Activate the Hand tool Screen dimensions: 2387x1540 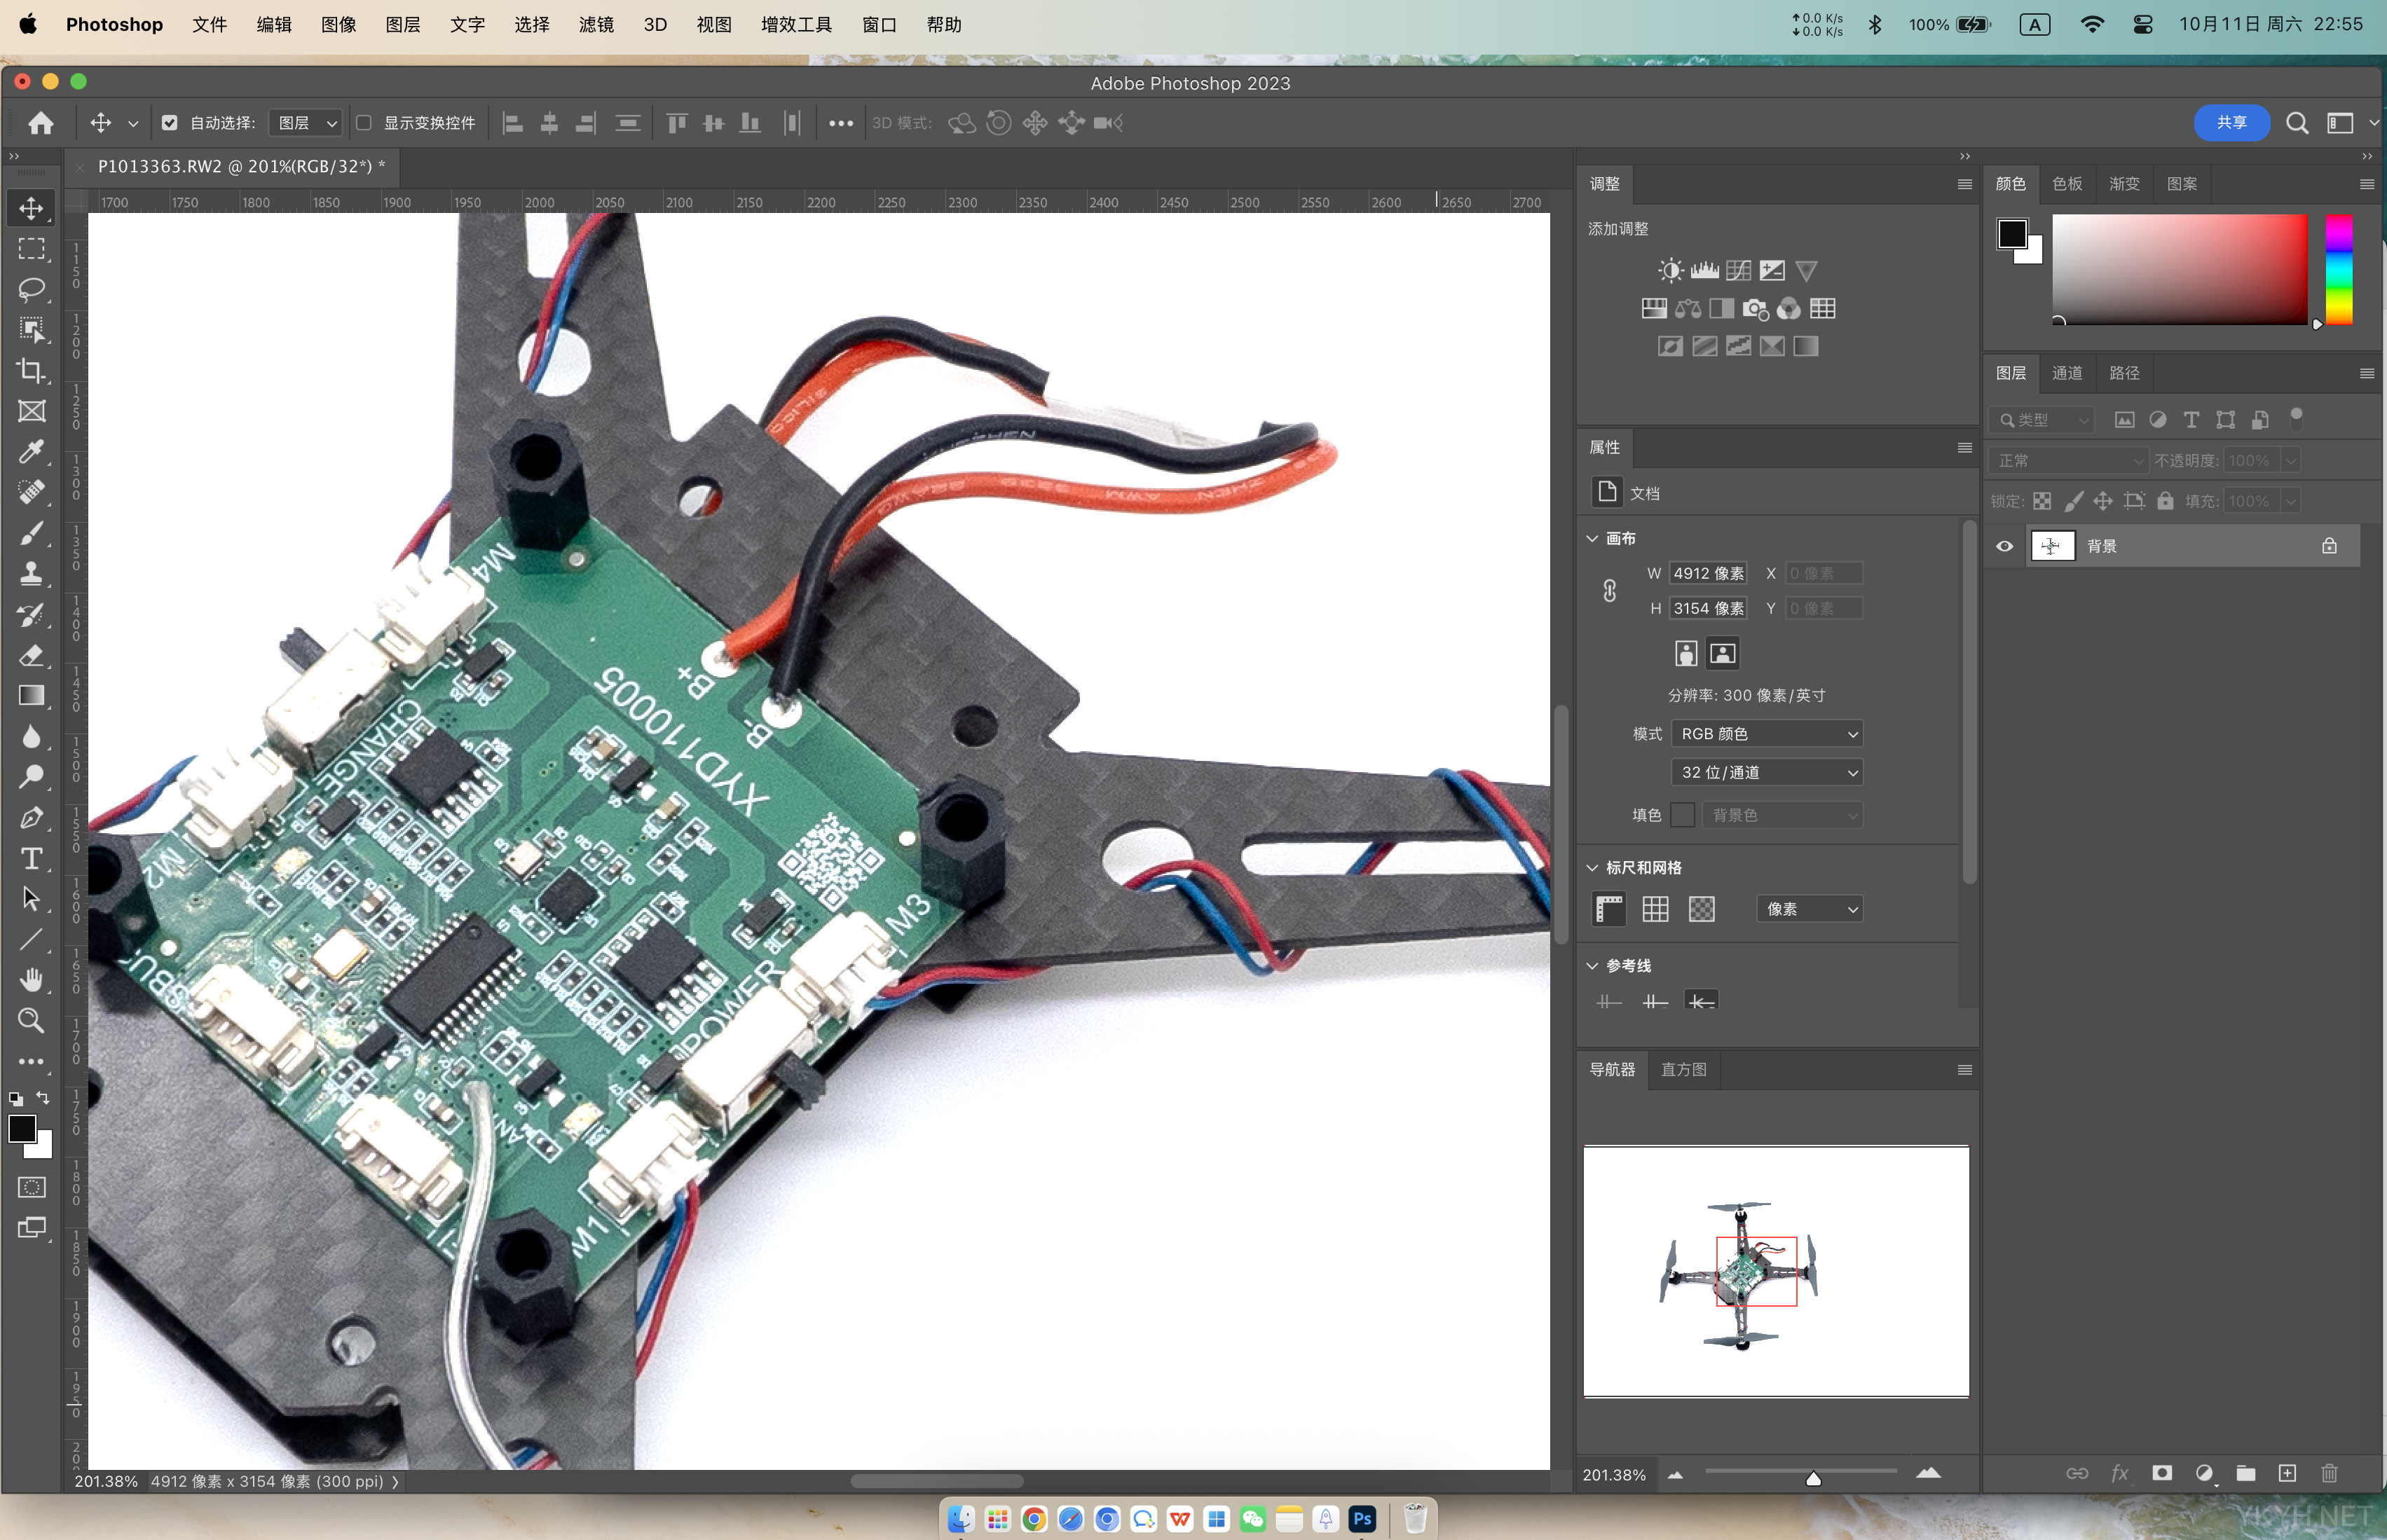(32, 980)
